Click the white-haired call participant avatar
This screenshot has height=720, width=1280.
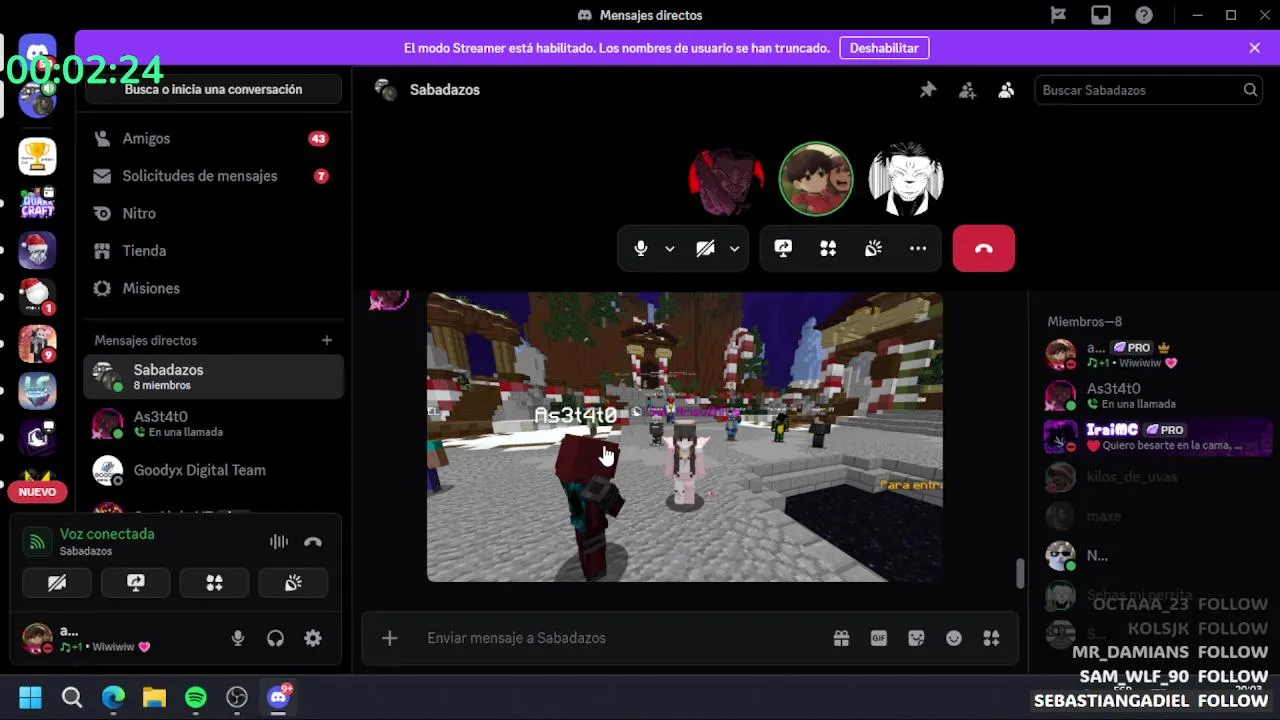click(x=906, y=180)
